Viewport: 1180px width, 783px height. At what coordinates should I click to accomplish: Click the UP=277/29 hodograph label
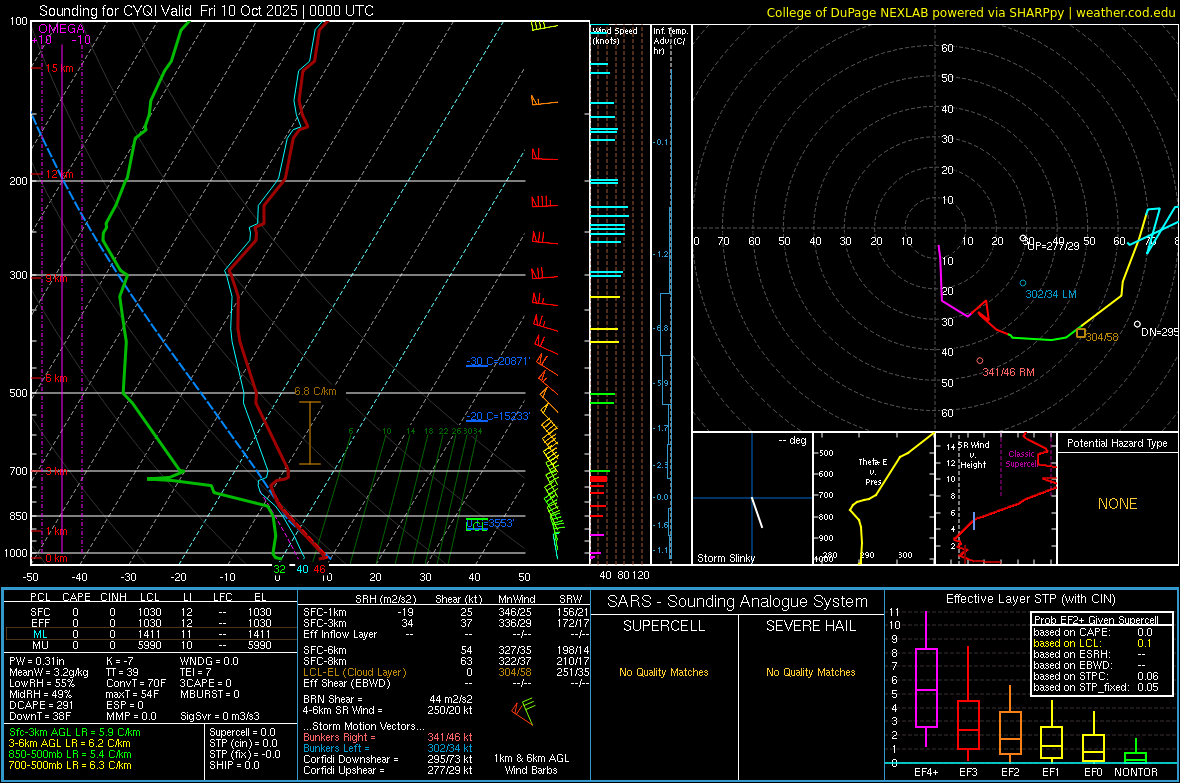coord(1053,246)
